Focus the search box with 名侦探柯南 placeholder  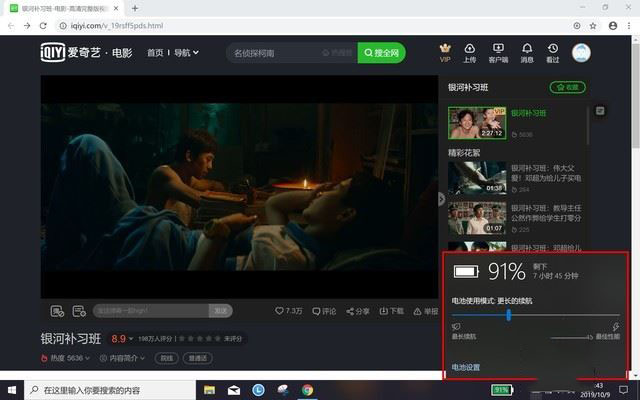[292, 53]
